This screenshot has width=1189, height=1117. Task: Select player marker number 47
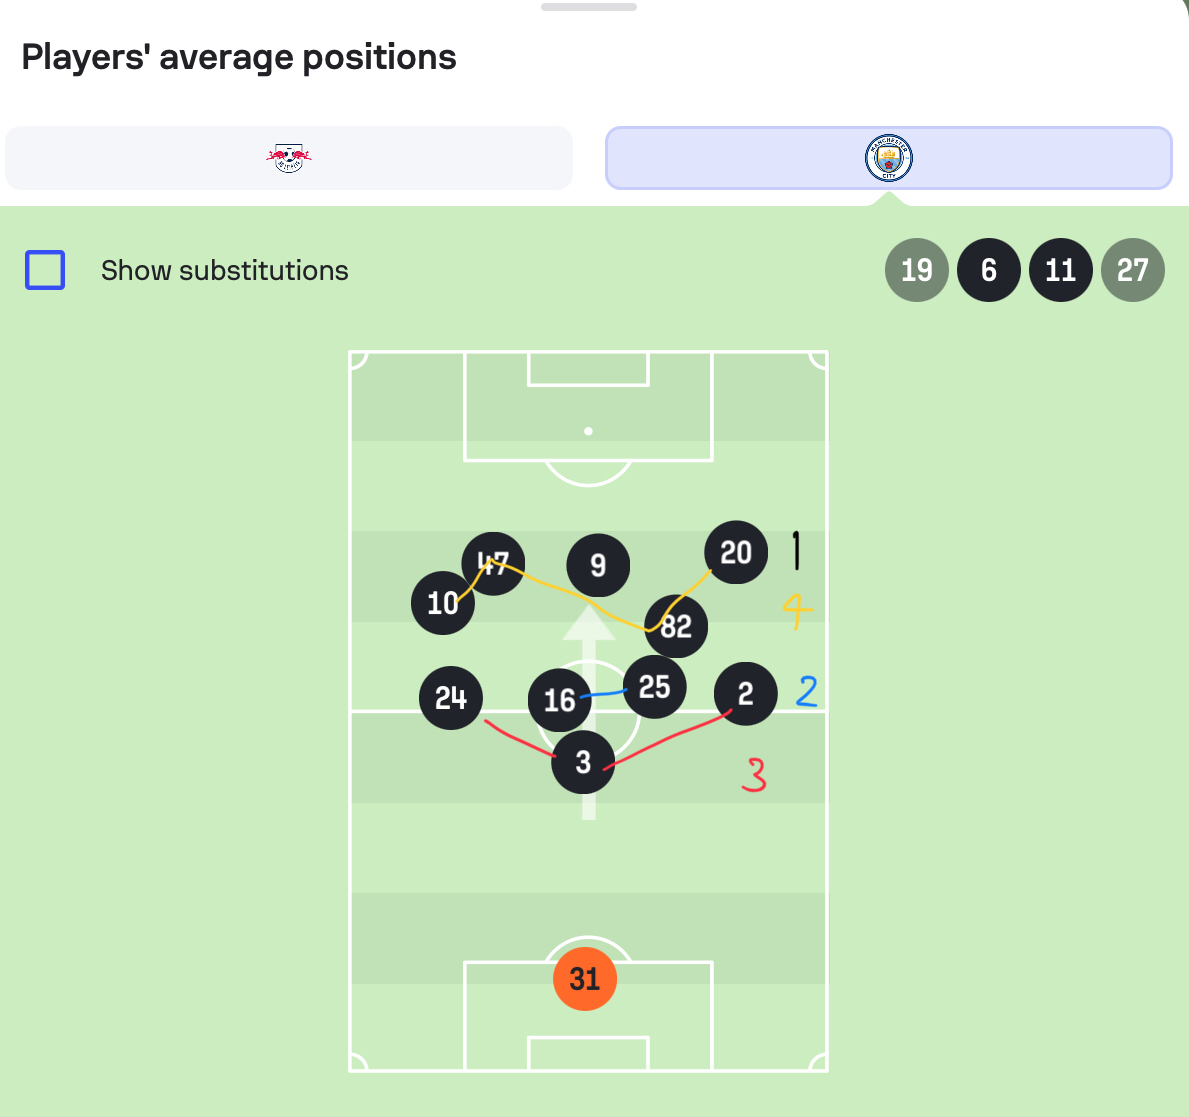click(x=494, y=563)
